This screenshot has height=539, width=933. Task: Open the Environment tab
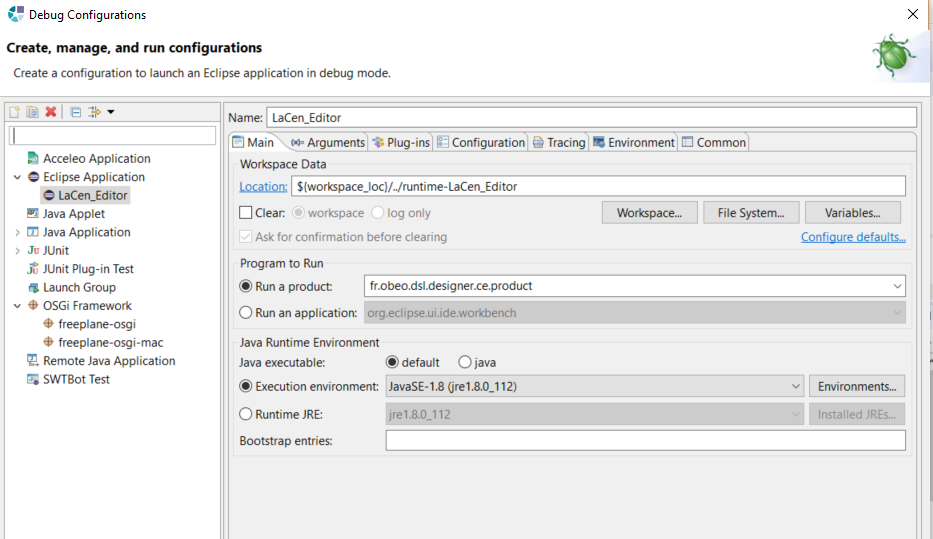click(x=634, y=142)
